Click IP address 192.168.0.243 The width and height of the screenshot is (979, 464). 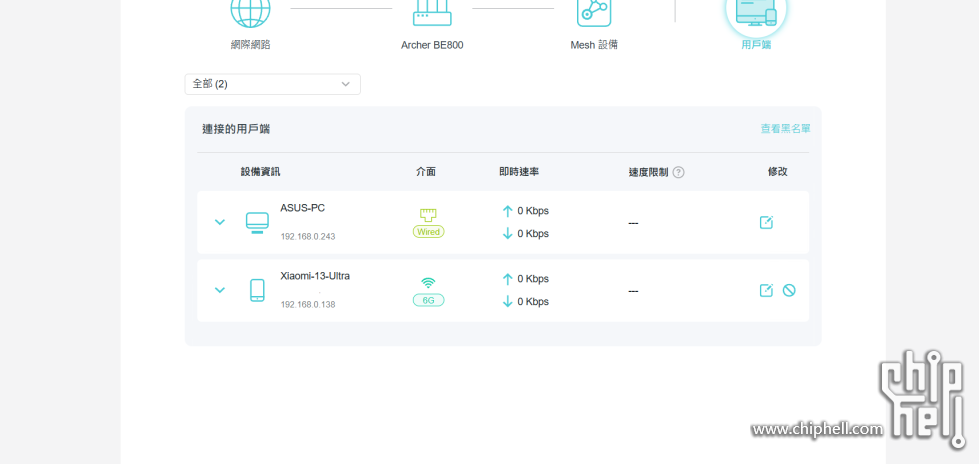tap(308, 237)
